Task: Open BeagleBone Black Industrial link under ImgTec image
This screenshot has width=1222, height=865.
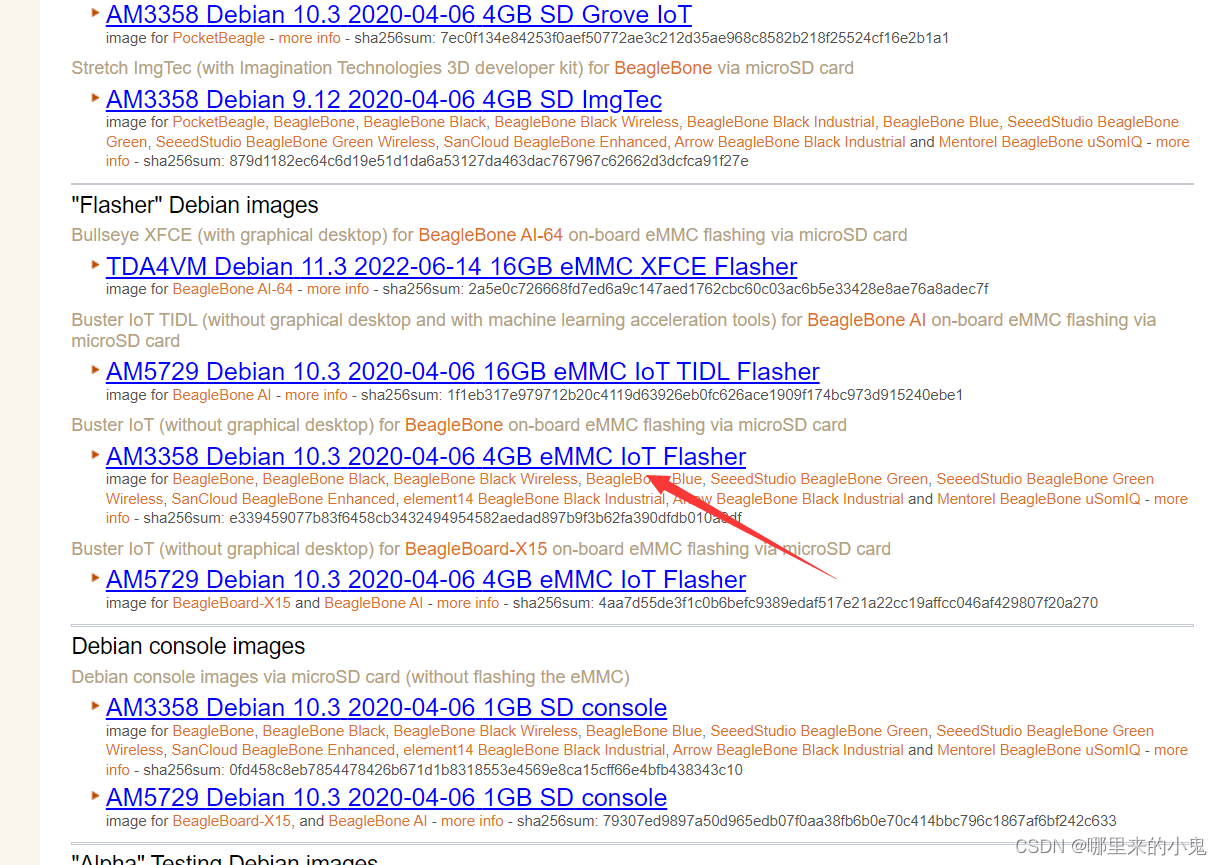Action: (781, 122)
